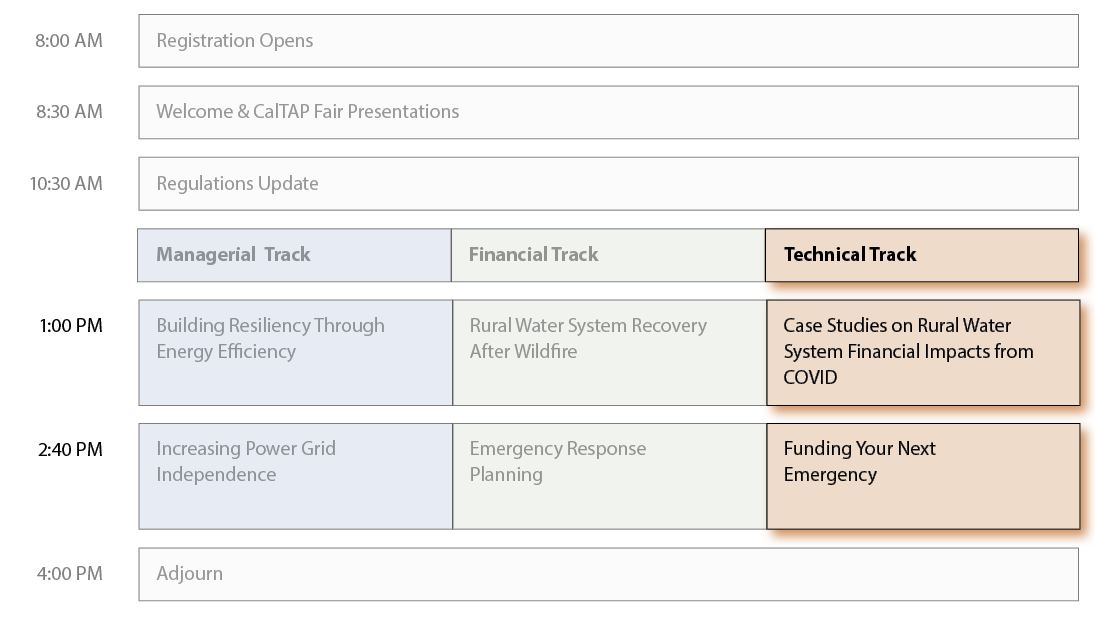Image resolution: width=1095 pixels, height=617 pixels.
Task: Click the 2:40 PM time slot label
Action: point(70,450)
